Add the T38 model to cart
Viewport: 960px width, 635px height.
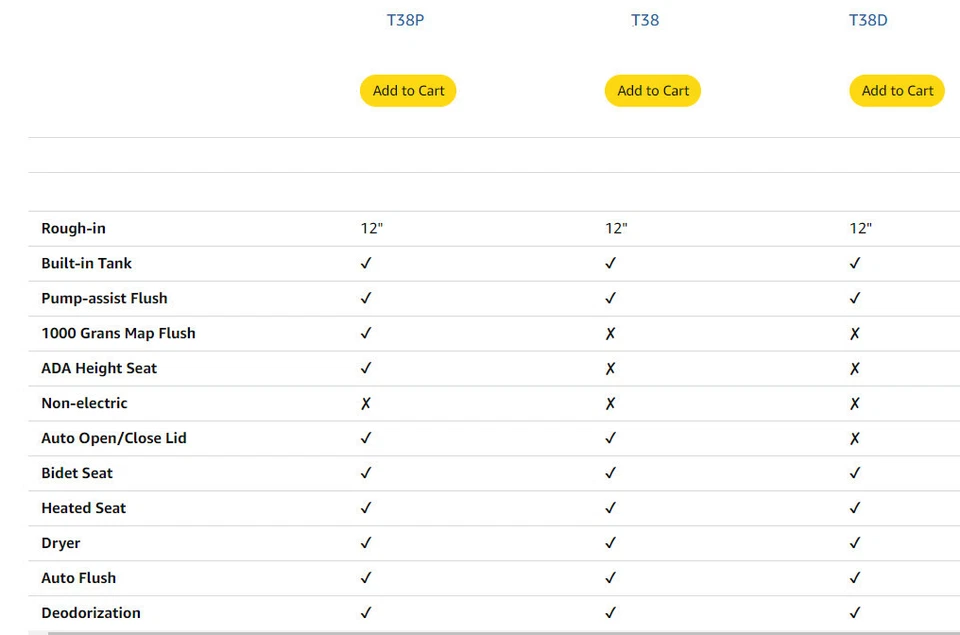click(653, 91)
